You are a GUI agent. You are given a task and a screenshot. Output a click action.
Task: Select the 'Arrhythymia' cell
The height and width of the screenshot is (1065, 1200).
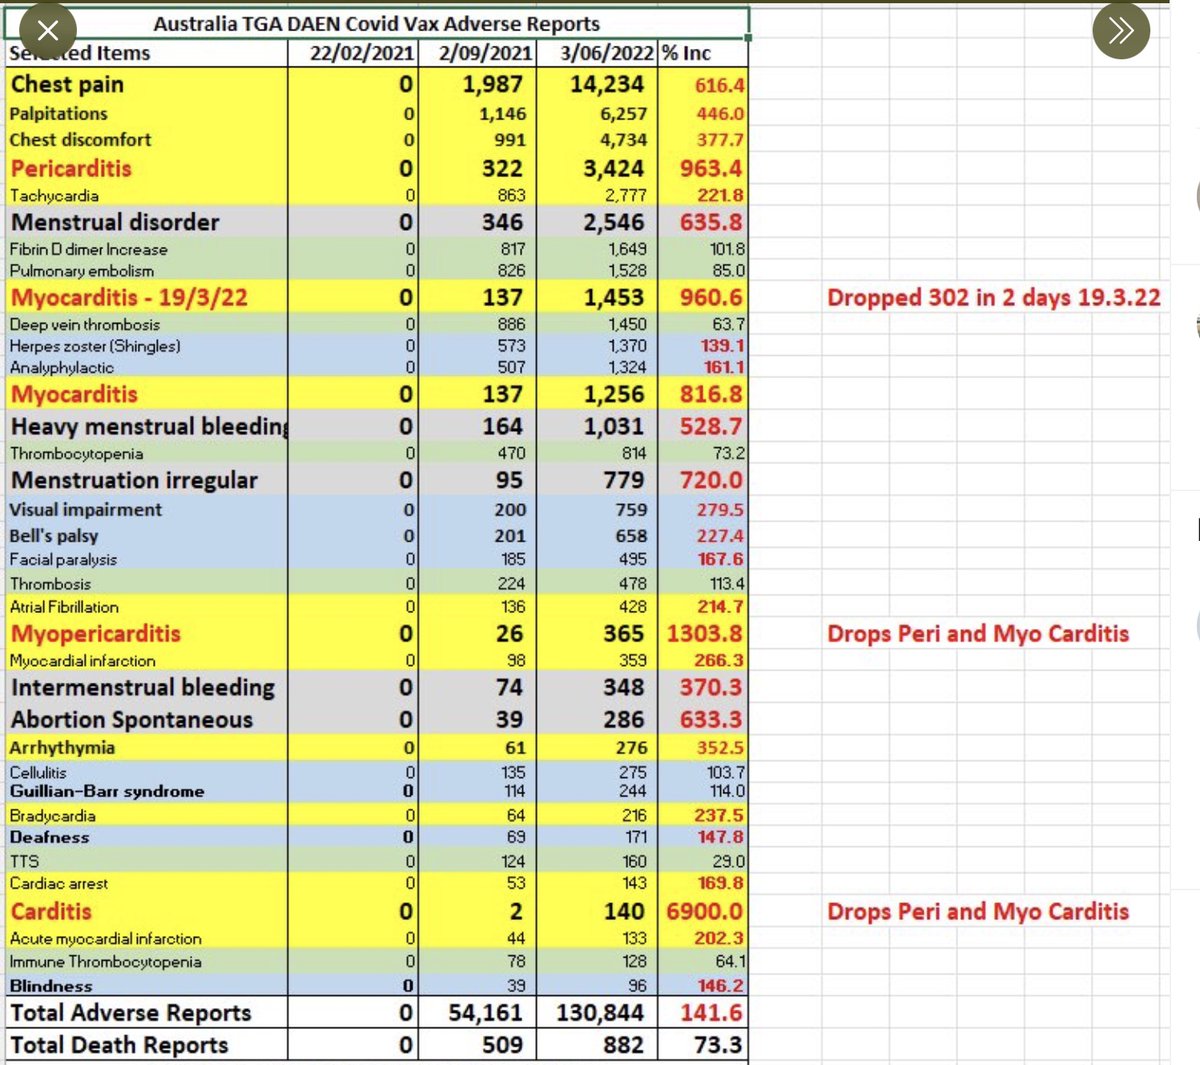(62, 748)
